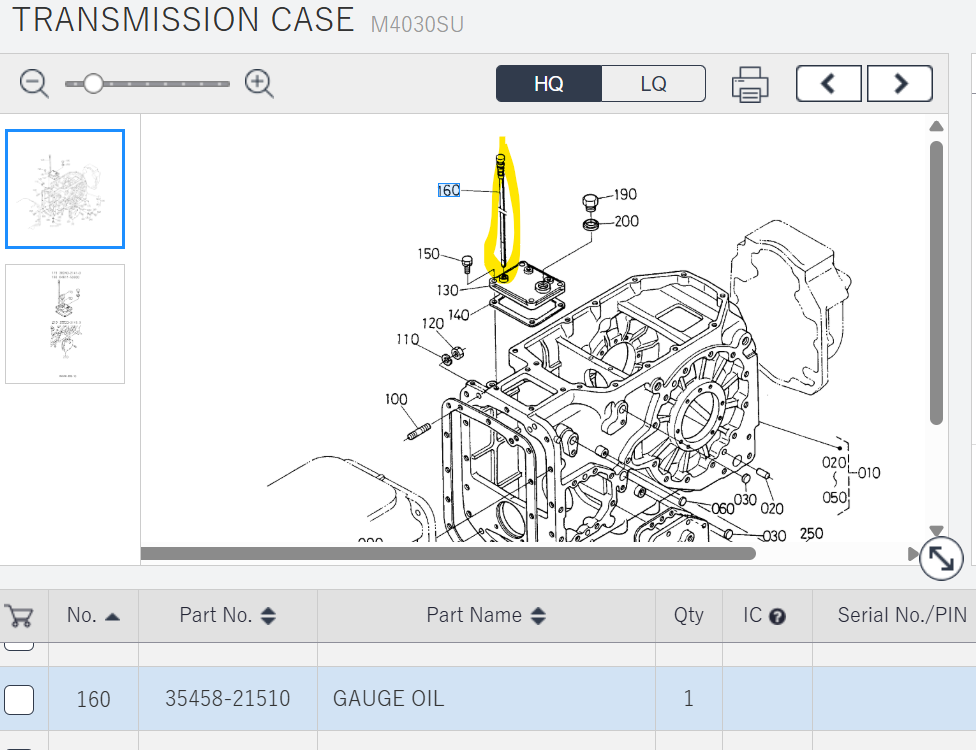
Task: Open the IC help question mark icon
Action: point(777,616)
